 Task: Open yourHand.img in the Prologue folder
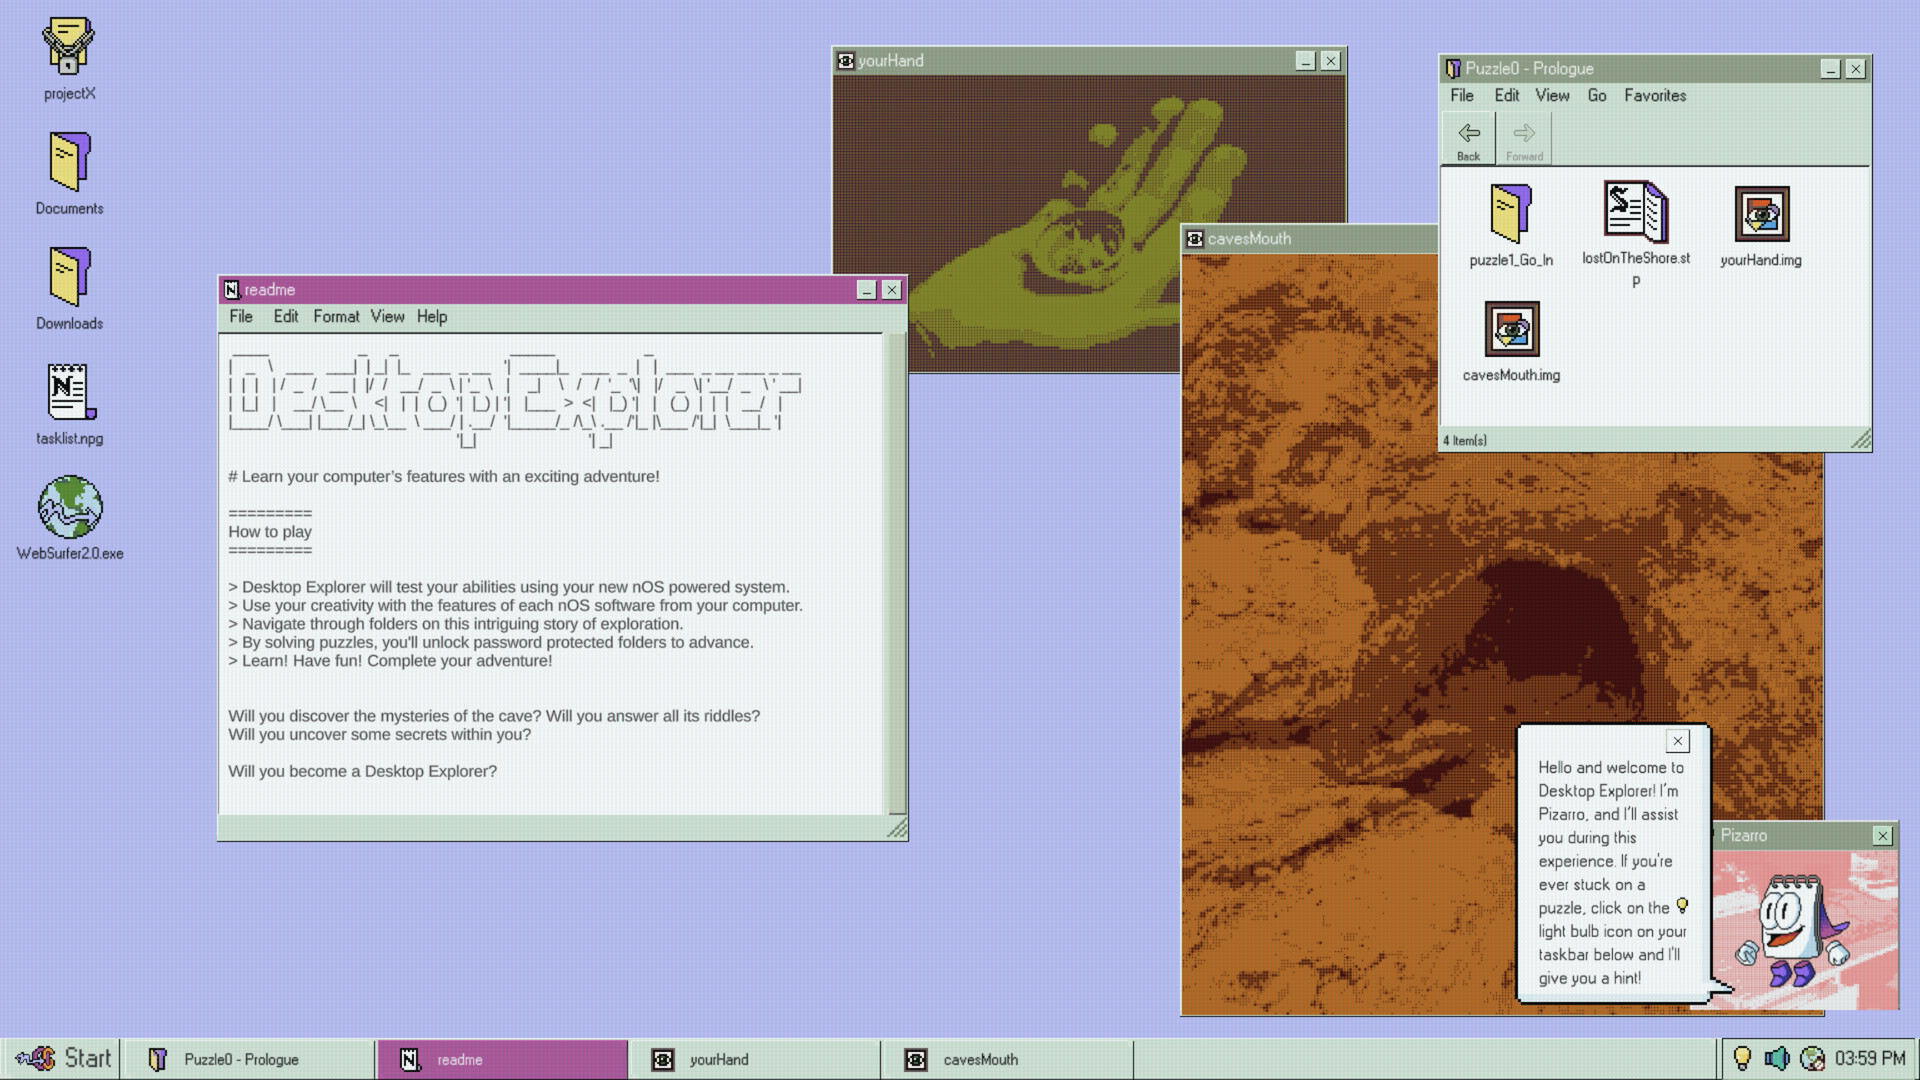[1760, 215]
